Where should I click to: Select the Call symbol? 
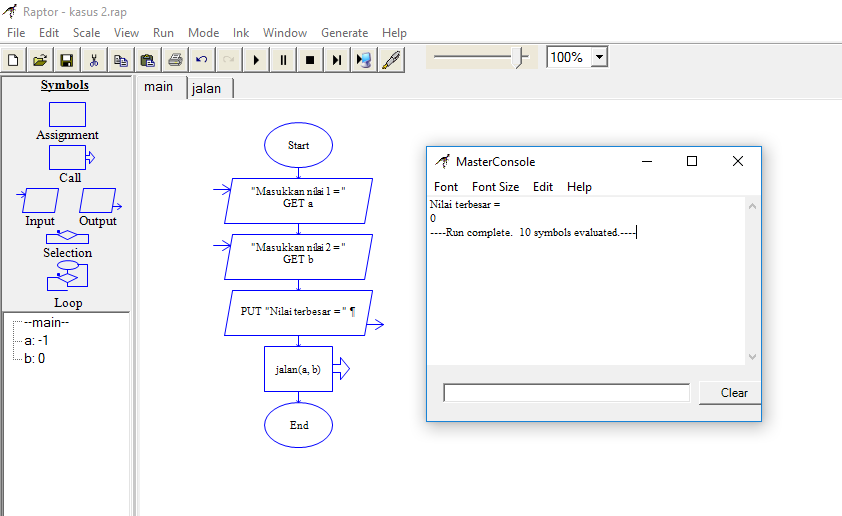71,157
